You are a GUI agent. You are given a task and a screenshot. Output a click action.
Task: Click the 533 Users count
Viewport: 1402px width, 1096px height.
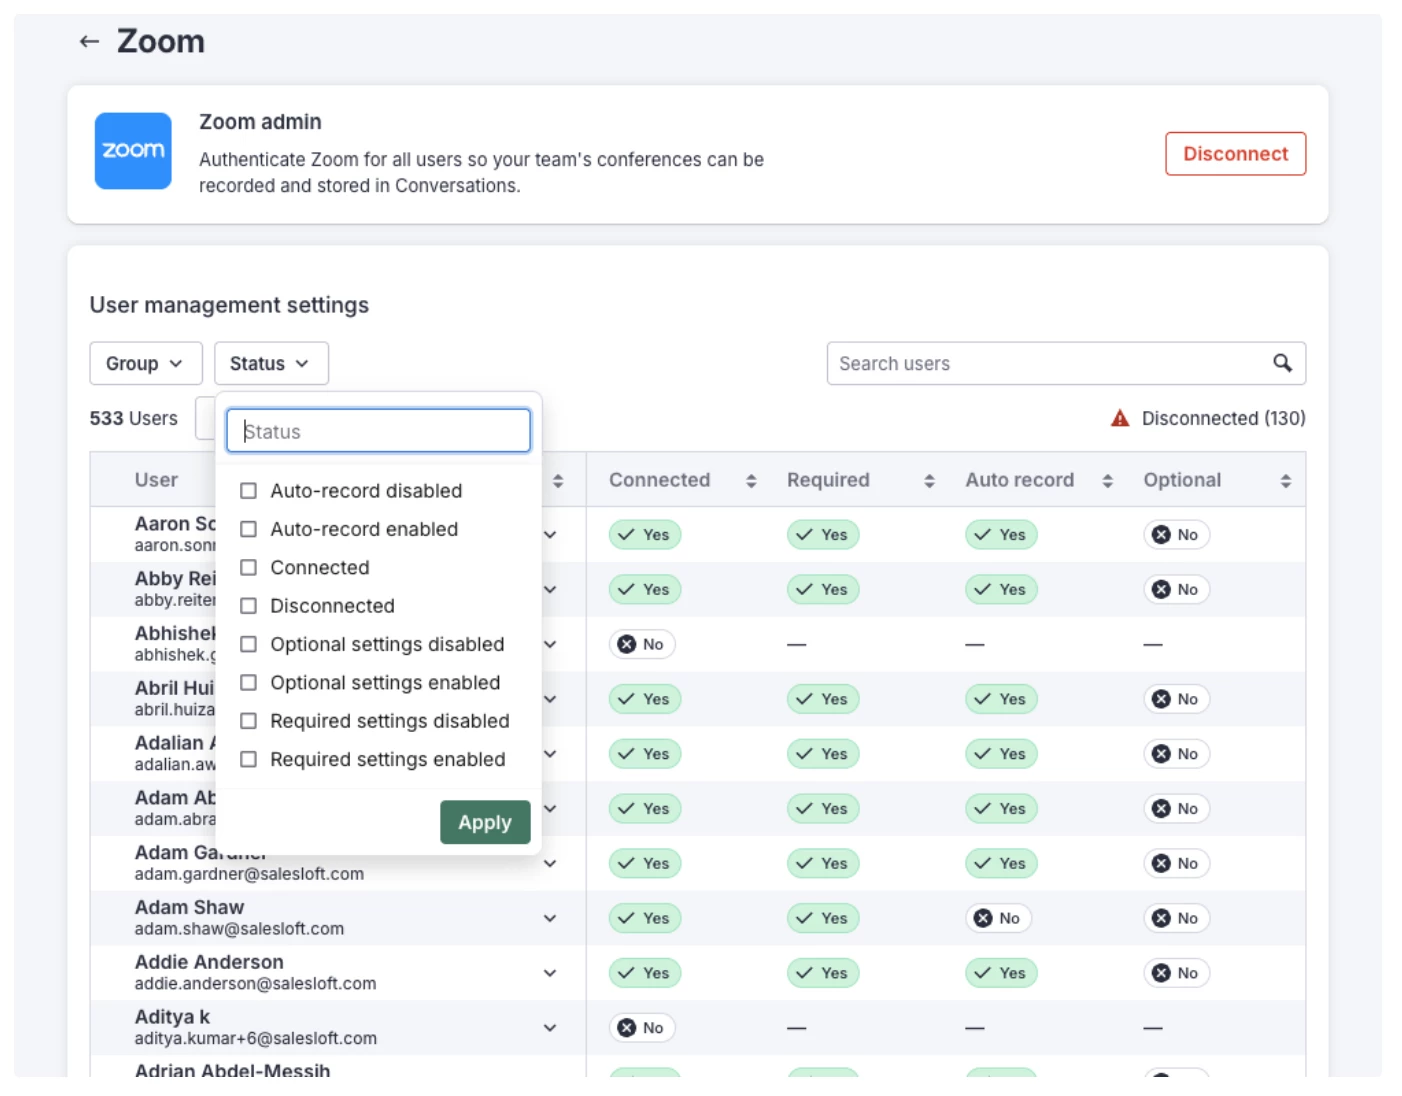point(133,418)
